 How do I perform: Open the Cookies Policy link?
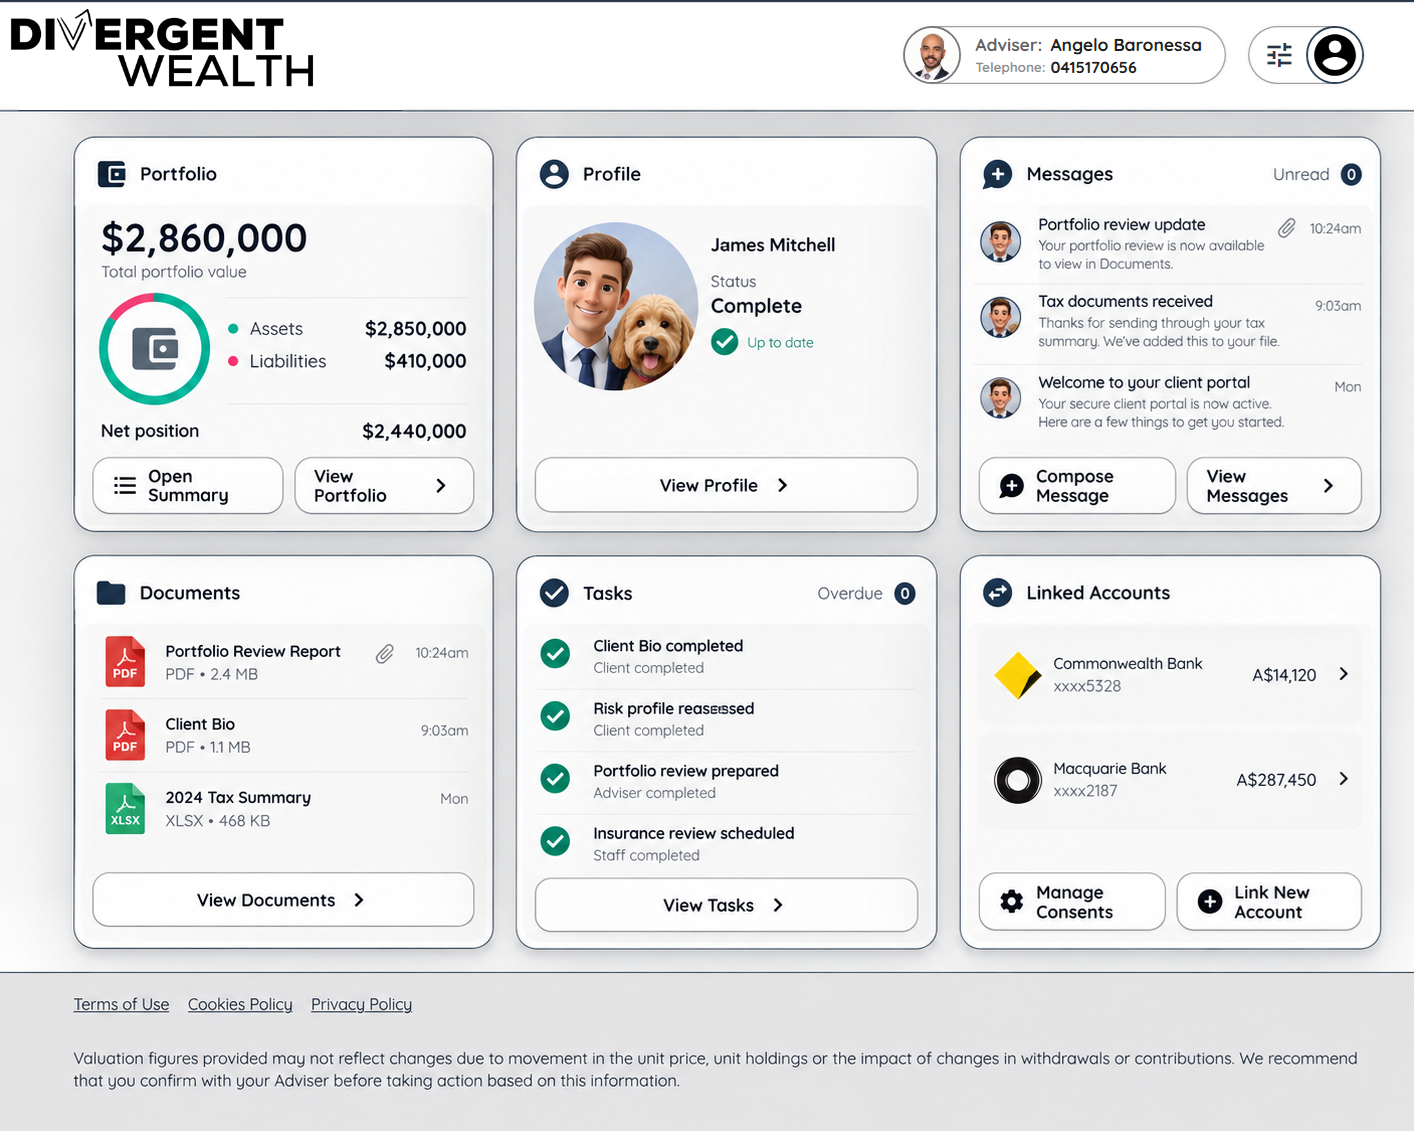pos(240,1004)
